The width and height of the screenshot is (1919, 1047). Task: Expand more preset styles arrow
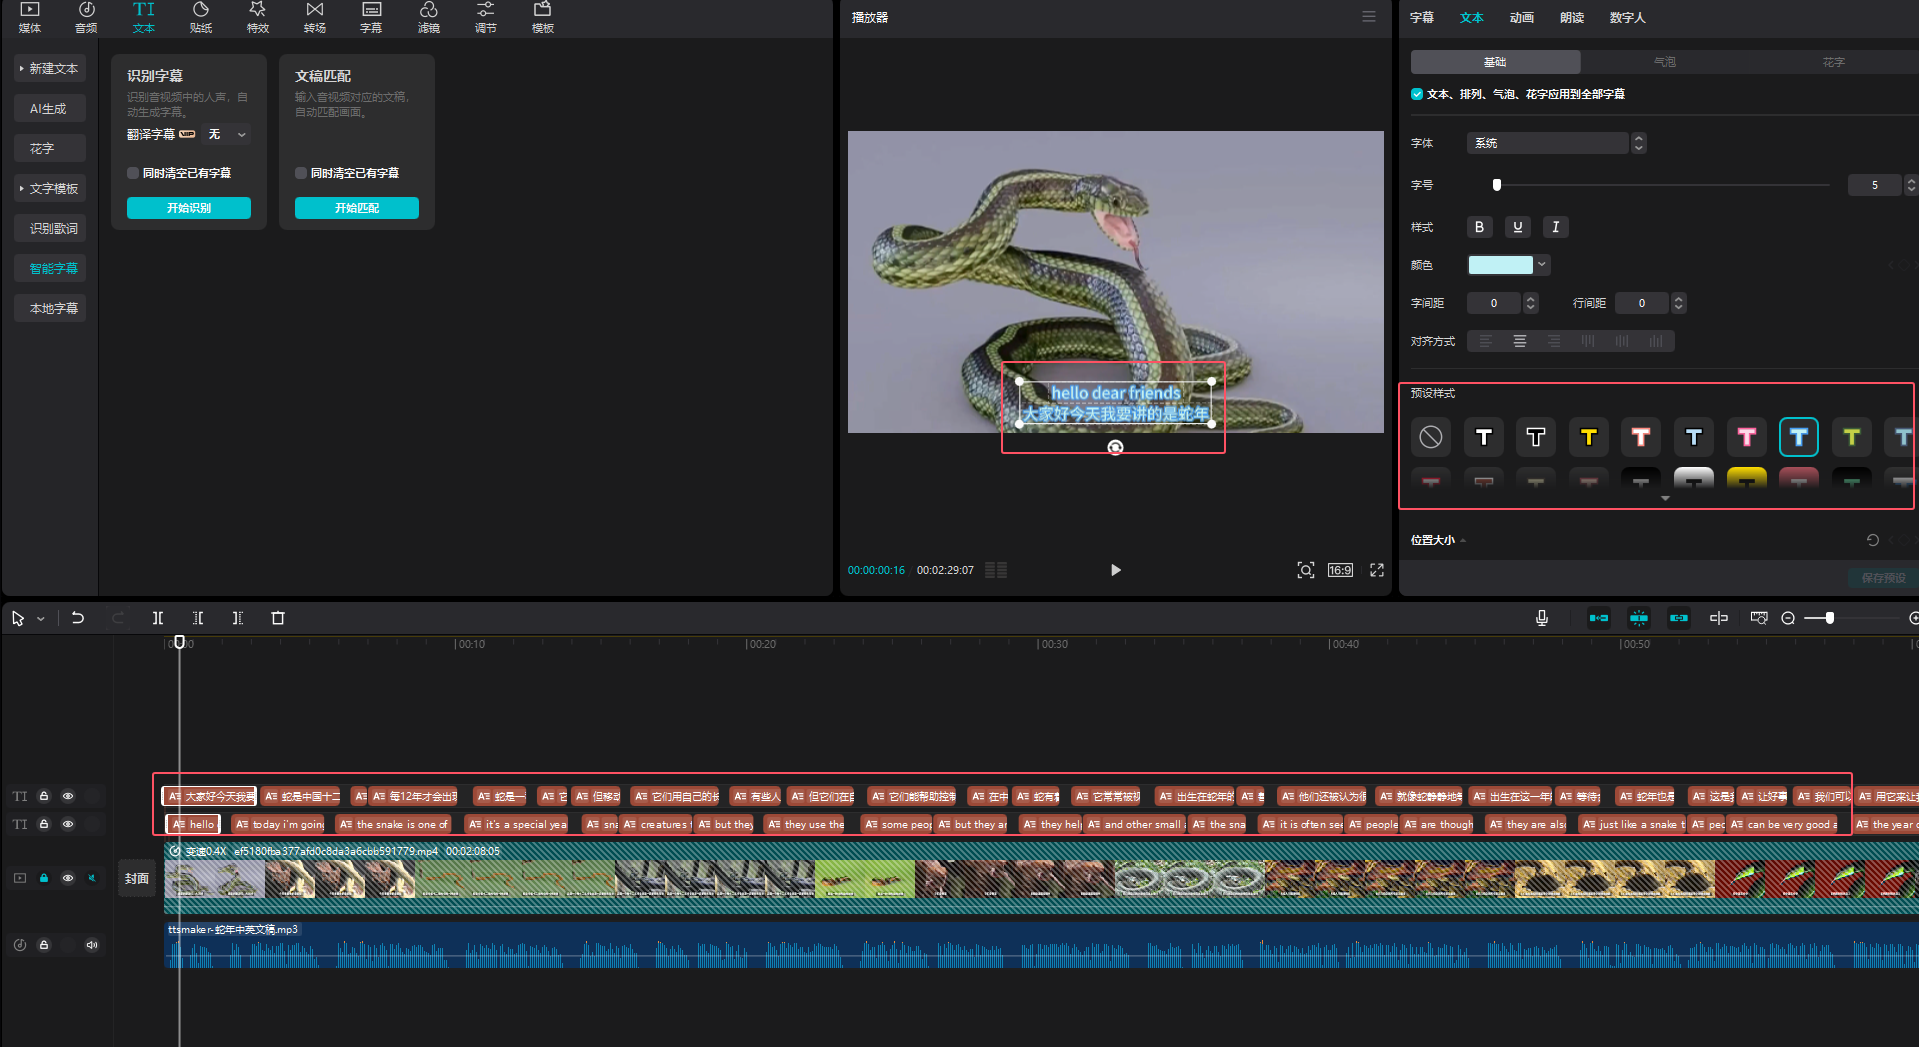(x=1665, y=498)
